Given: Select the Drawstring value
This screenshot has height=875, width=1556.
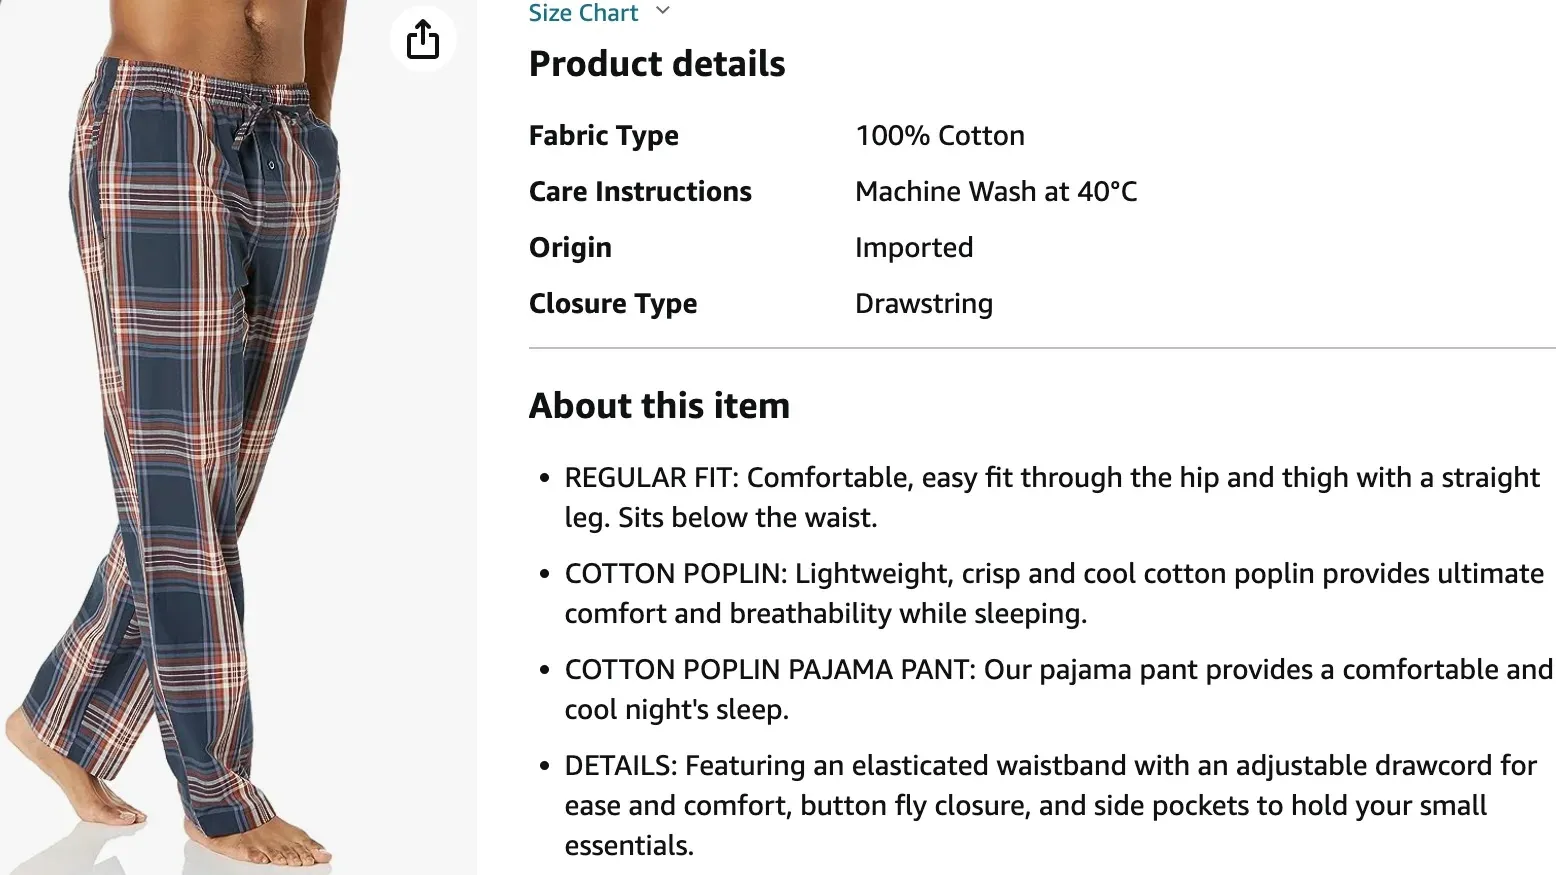Looking at the screenshot, I should click(x=923, y=303).
